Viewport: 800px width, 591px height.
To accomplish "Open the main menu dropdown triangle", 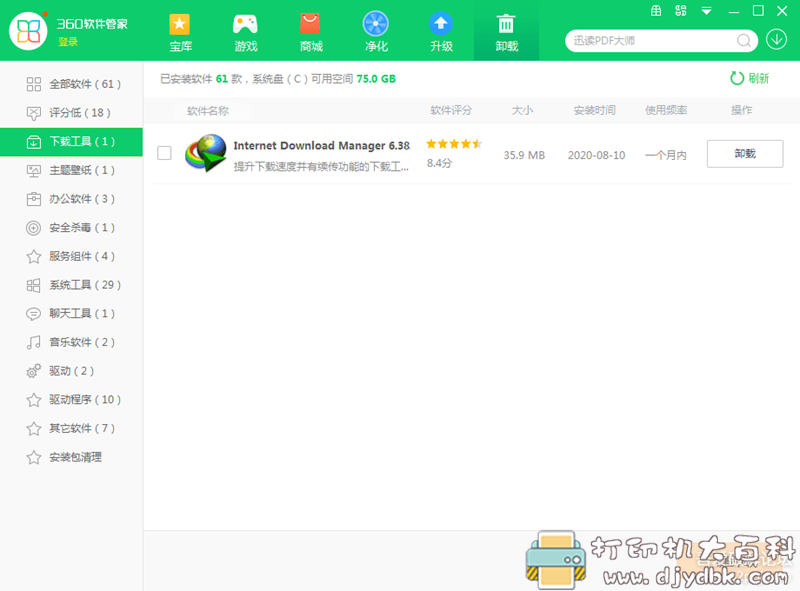I will click(x=706, y=11).
